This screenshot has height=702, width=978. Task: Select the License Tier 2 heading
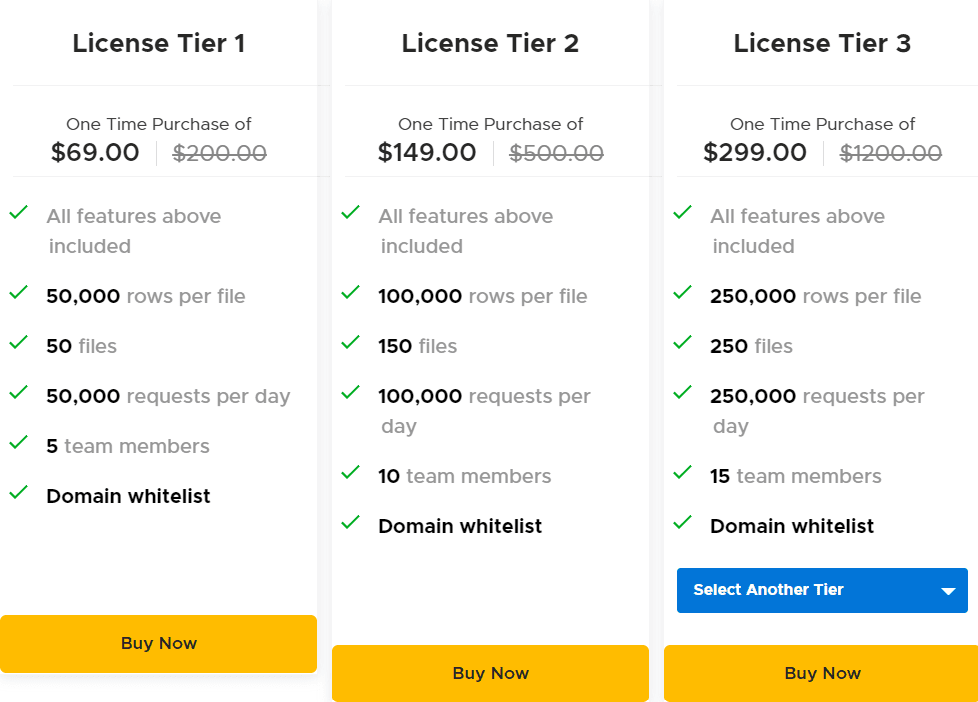(490, 43)
